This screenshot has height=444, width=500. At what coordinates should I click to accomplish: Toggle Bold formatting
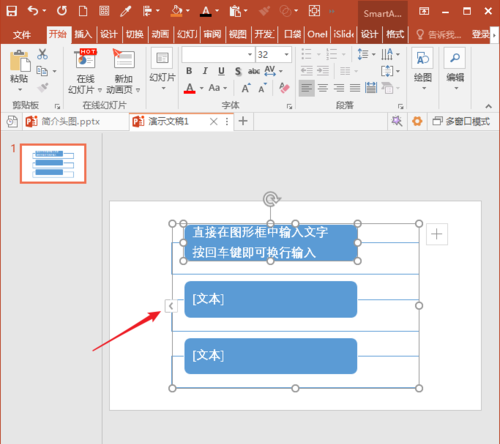click(189, 71)
